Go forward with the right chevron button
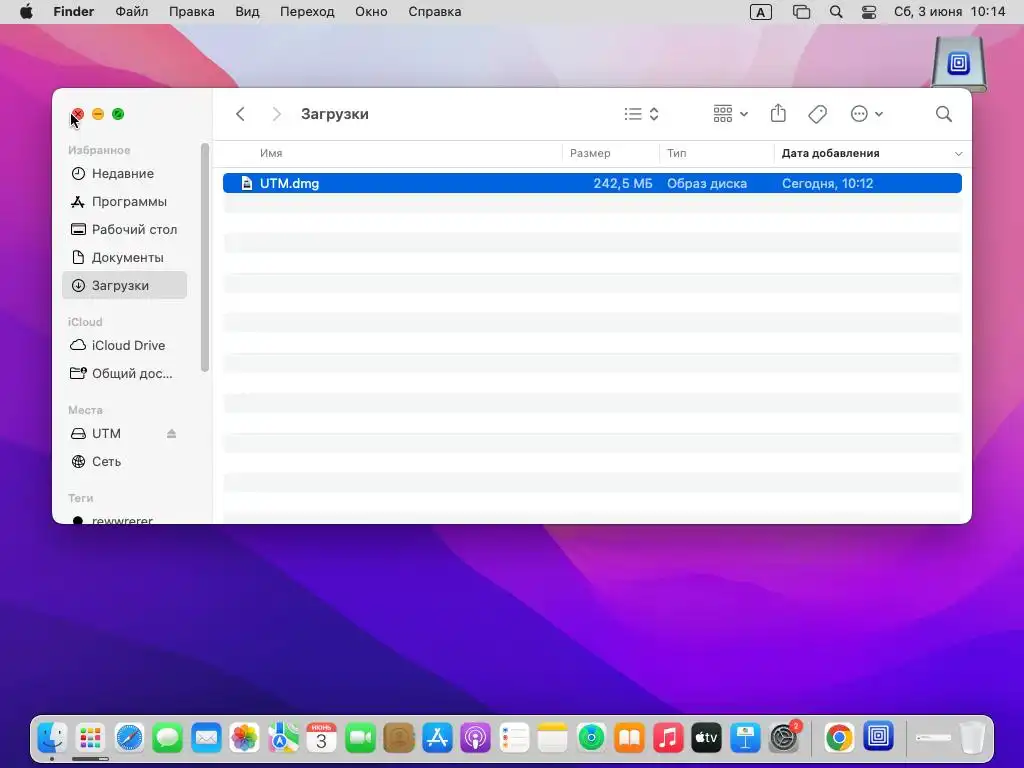1024x768 pixels. tap(276, 114)
